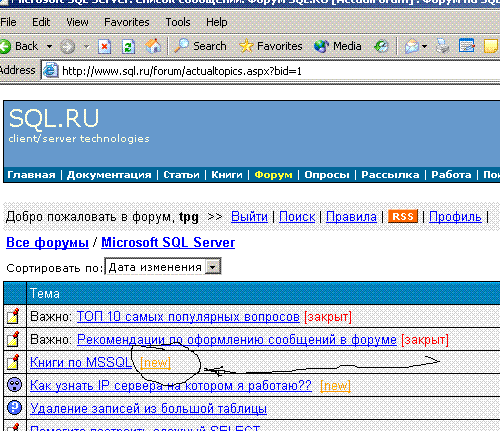The width and height of the screenshot is (500, 432).
Task: Stop page loading with Stop icon
Action: coord(104,46)
